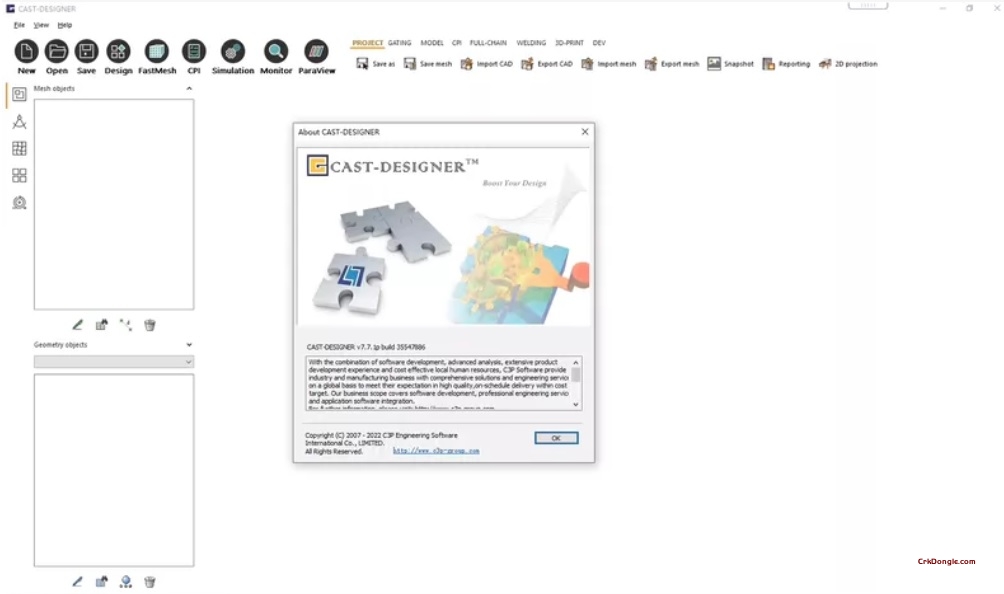Open the c3p-group.com hyperlink

pos(436,451)
